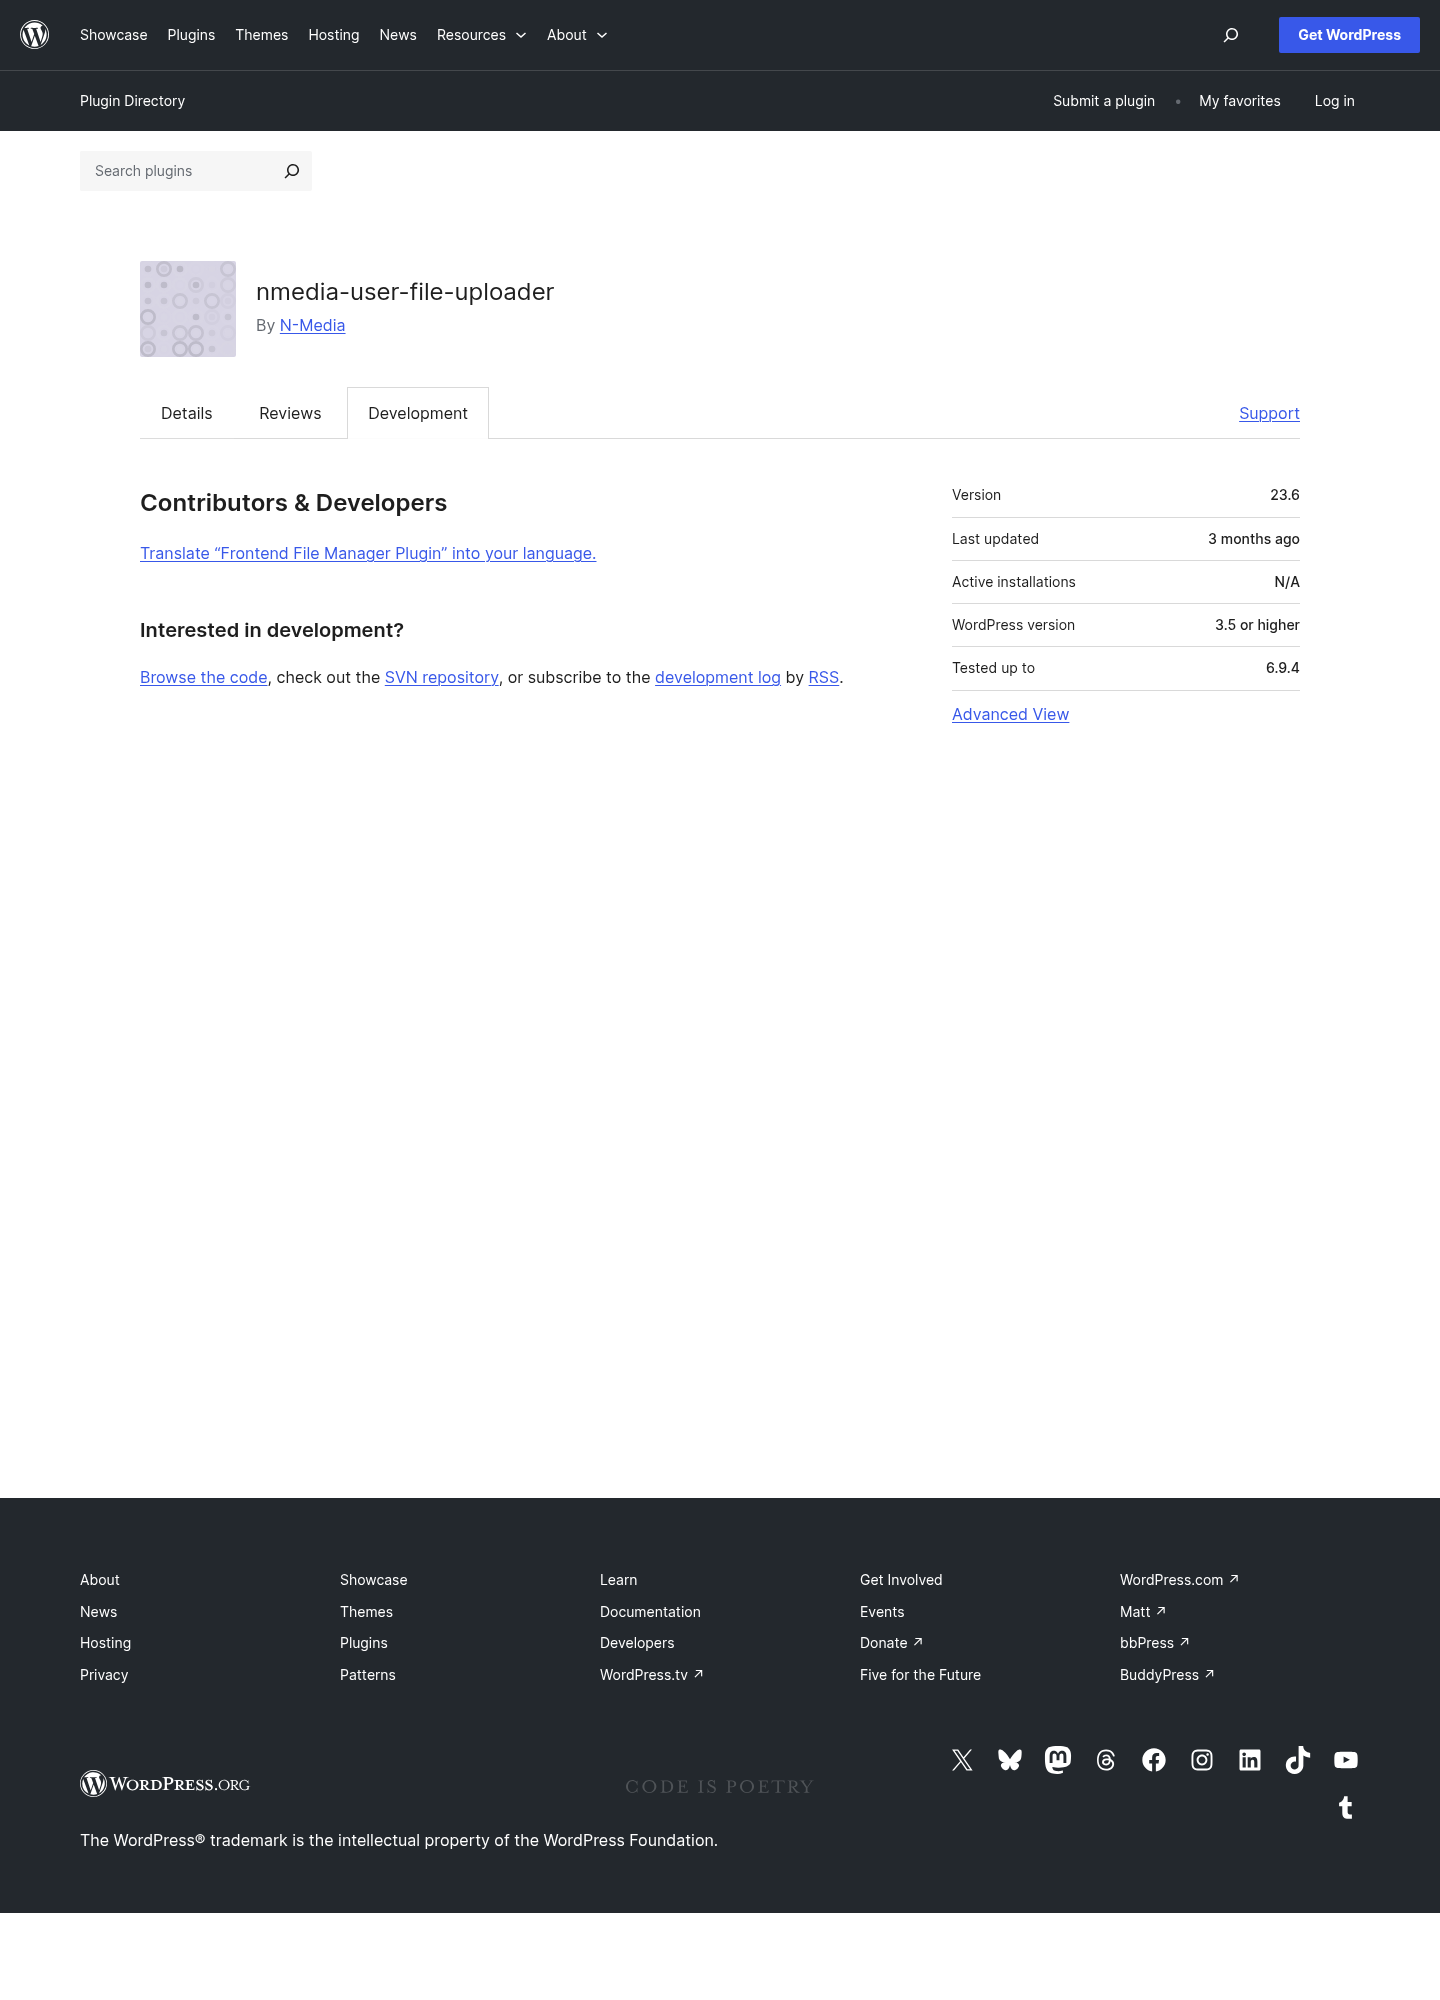
Task: Visit the Bluesky butterfly icon link
Action: [1010, 1760]
